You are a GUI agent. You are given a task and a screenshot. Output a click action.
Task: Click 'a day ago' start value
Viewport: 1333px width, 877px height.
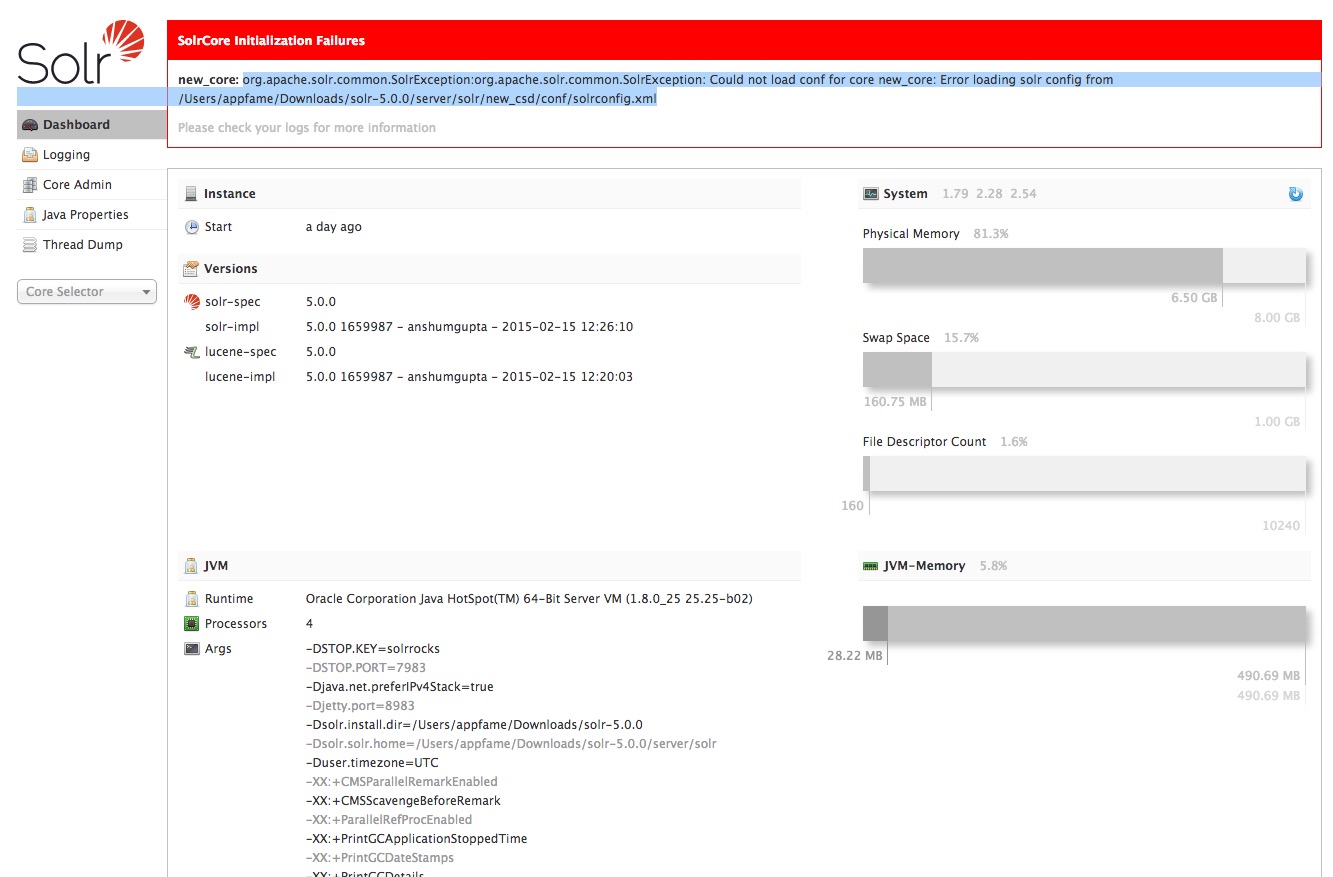click(x=334, y=227)
